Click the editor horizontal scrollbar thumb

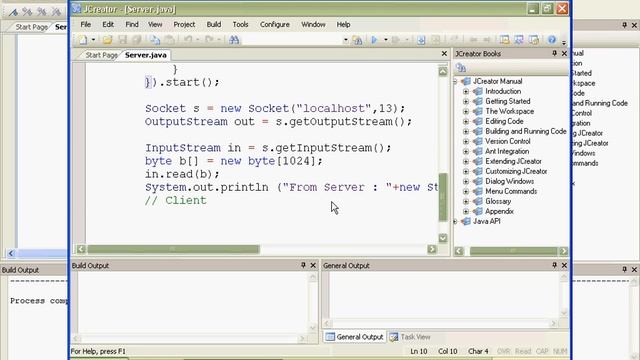point(173,249)
